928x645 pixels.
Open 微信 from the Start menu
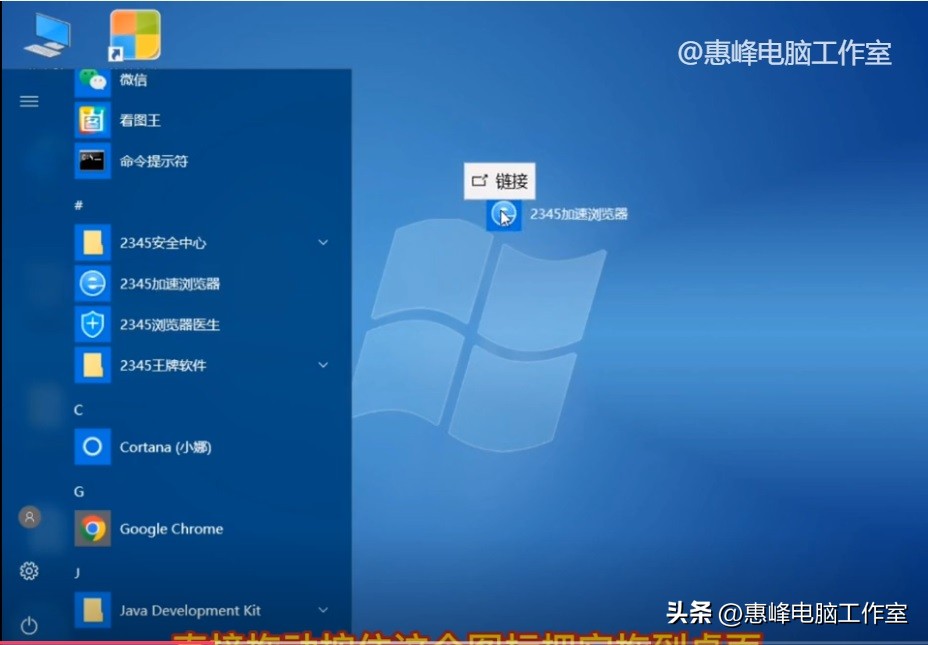click(x=134, y=80)
